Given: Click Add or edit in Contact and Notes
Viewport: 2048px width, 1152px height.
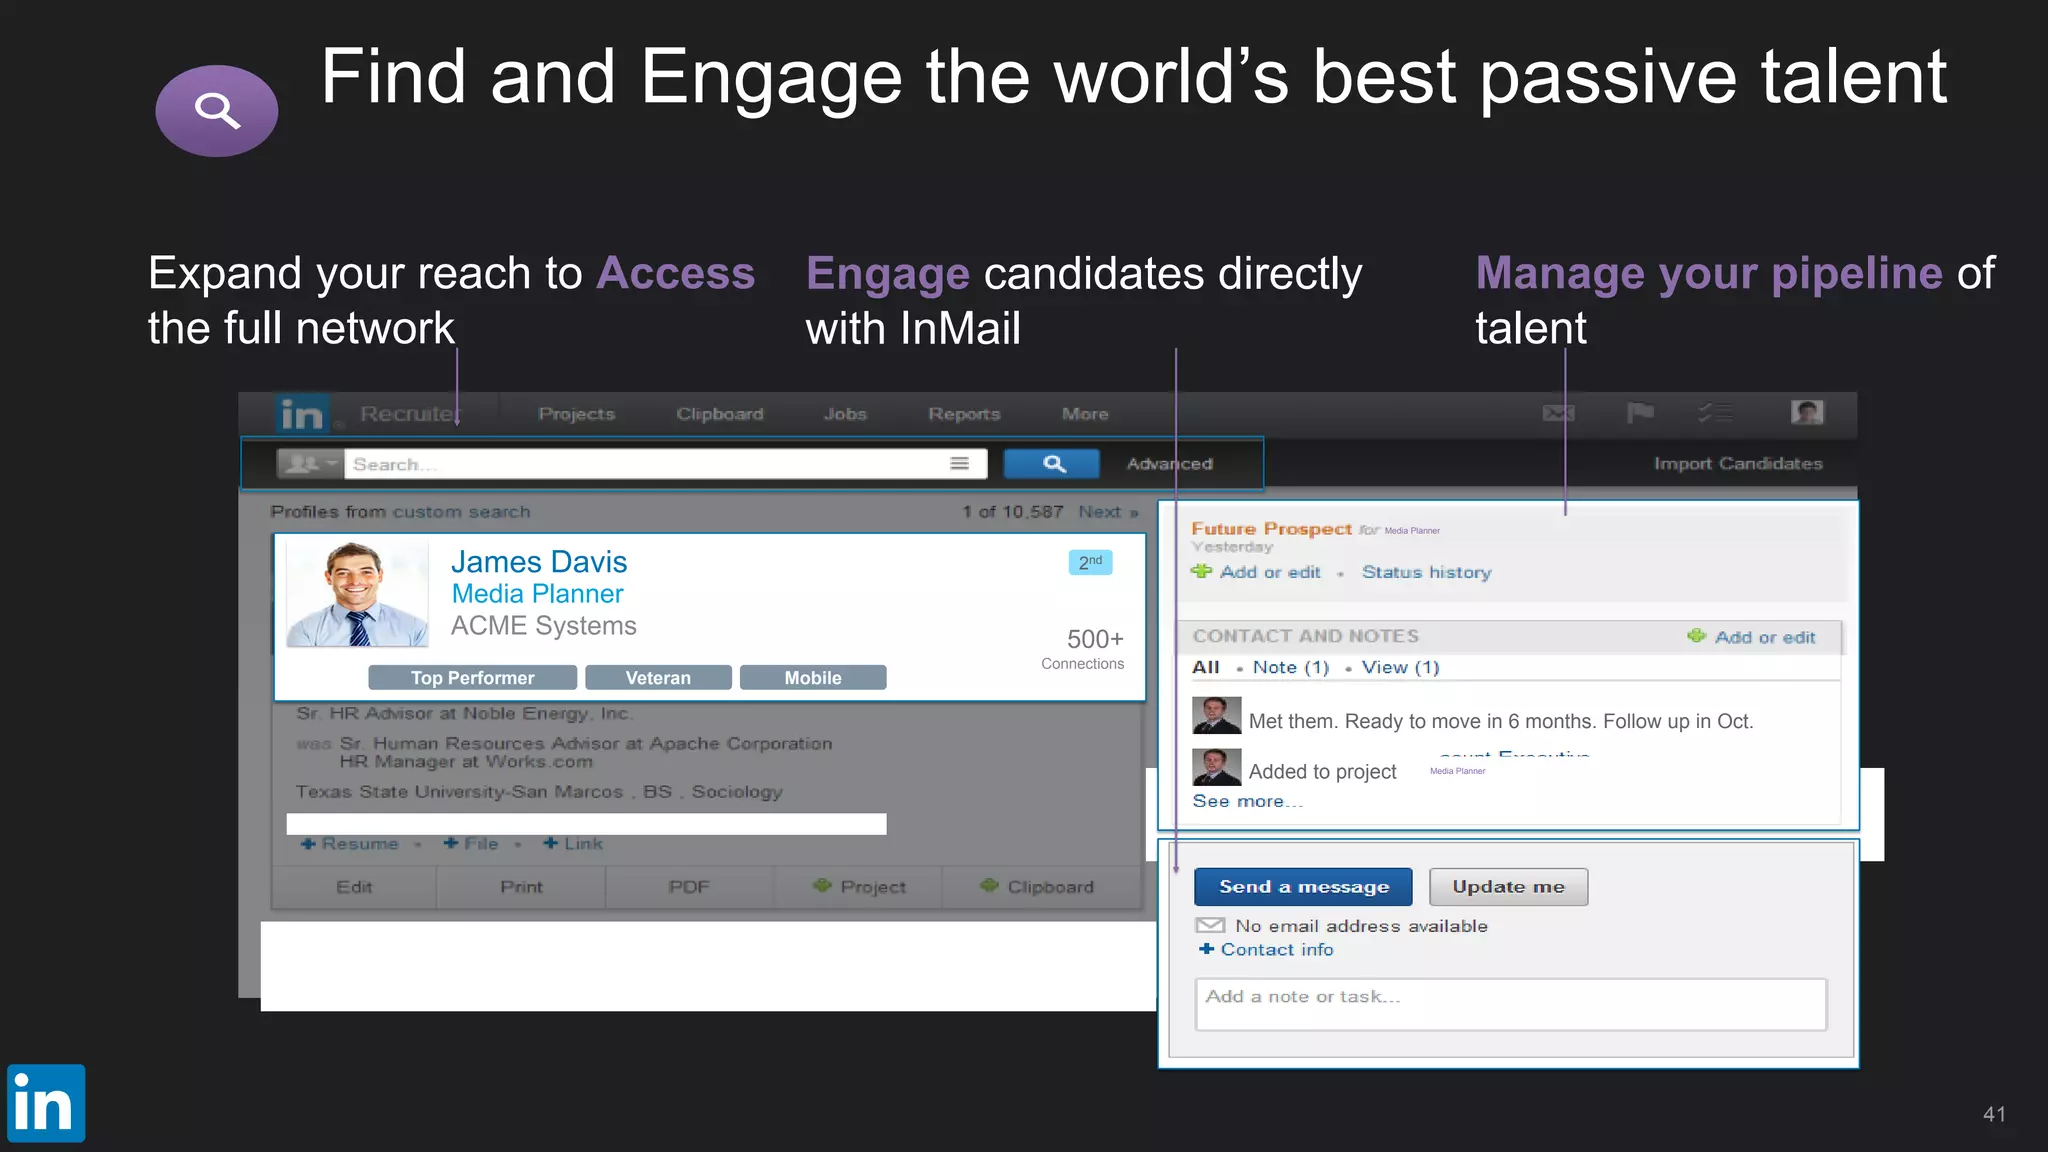Looking at the screenshot, I should tap(1751, 637).
